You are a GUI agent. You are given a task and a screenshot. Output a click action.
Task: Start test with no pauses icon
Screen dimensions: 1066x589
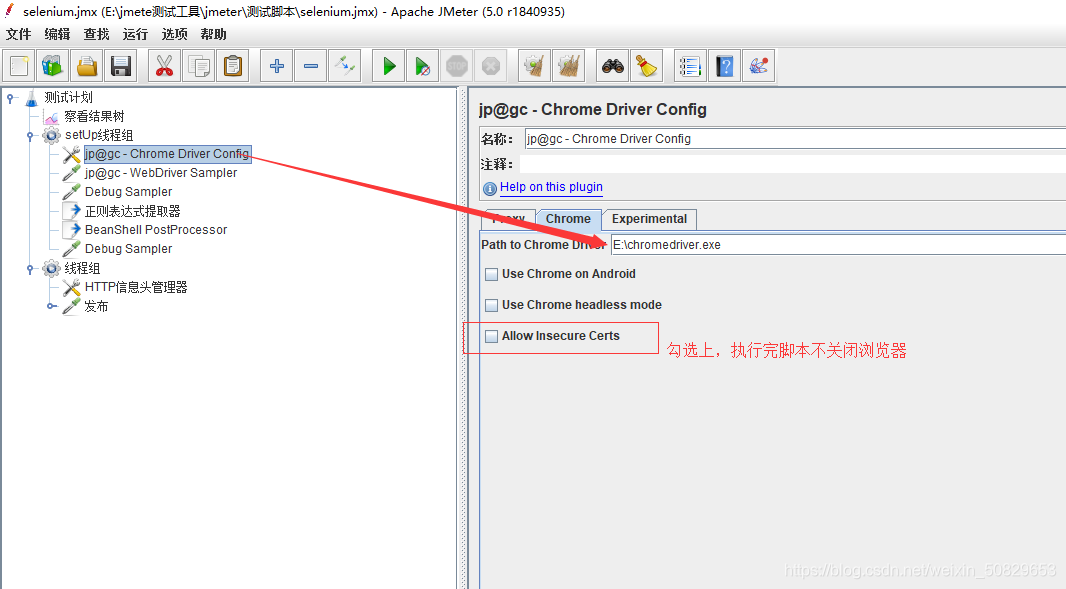point(422,66)
